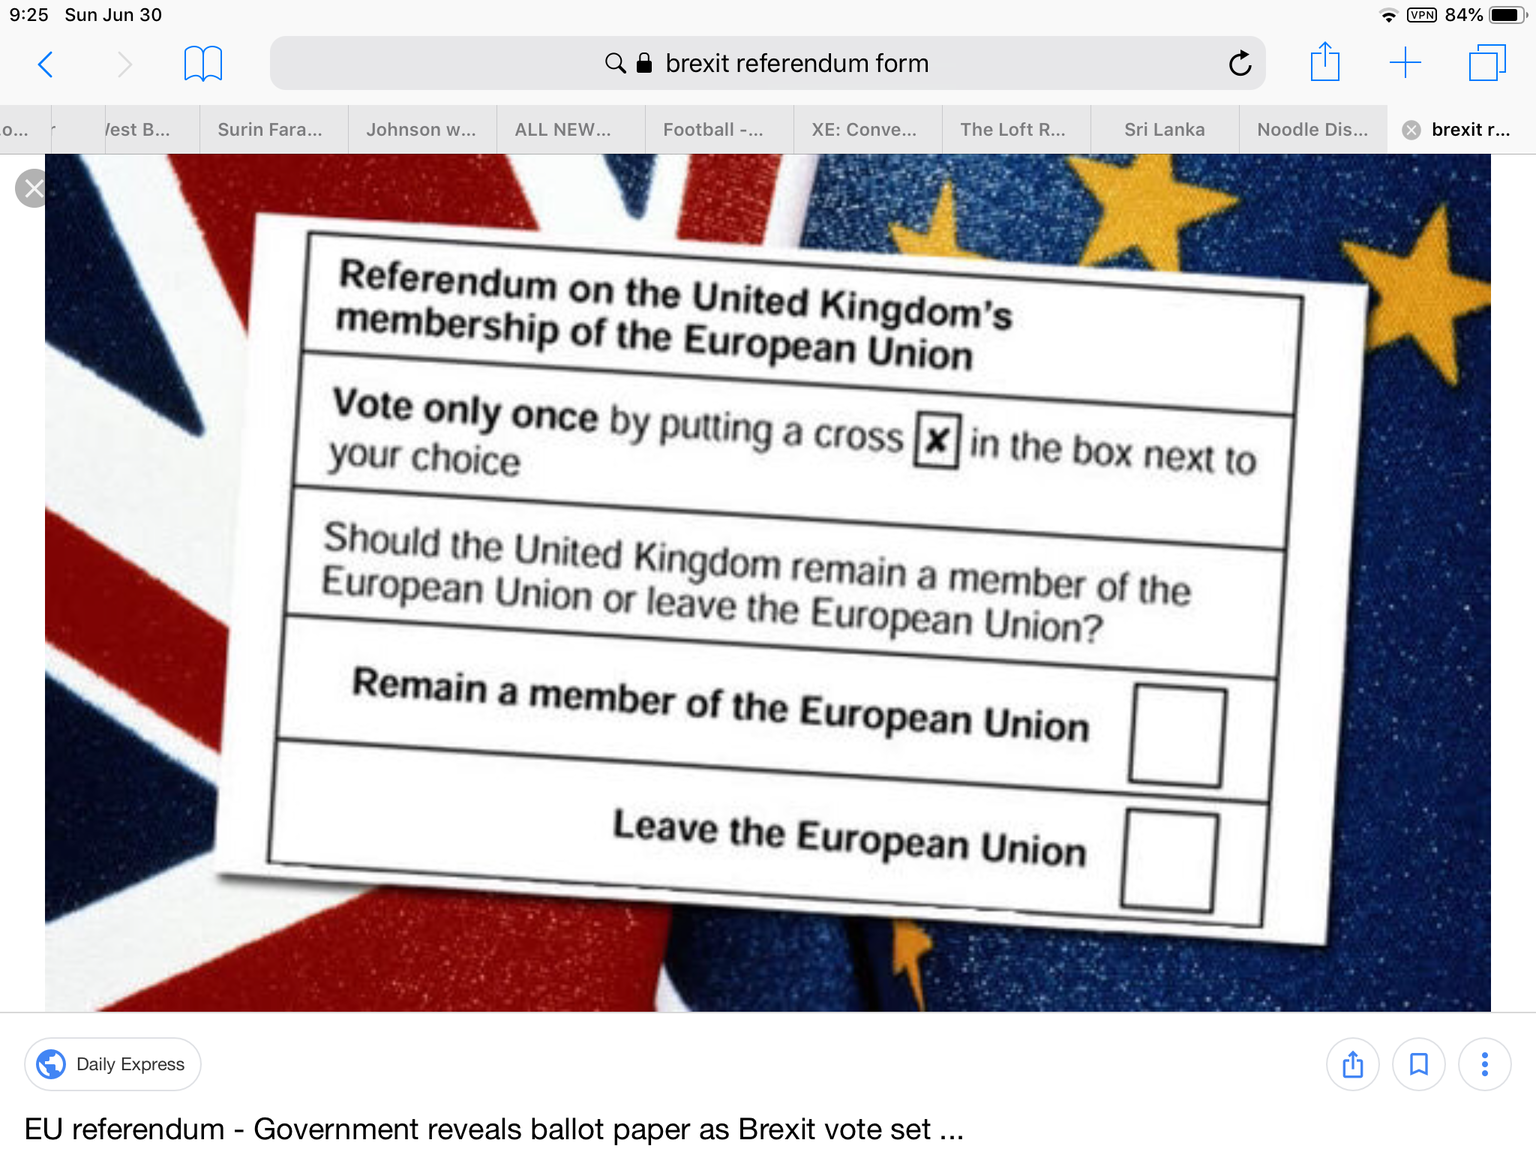This screenshot has width=1536, height=1152.
Task: Open the EU referendum article title link
Action: point(494,1129)
